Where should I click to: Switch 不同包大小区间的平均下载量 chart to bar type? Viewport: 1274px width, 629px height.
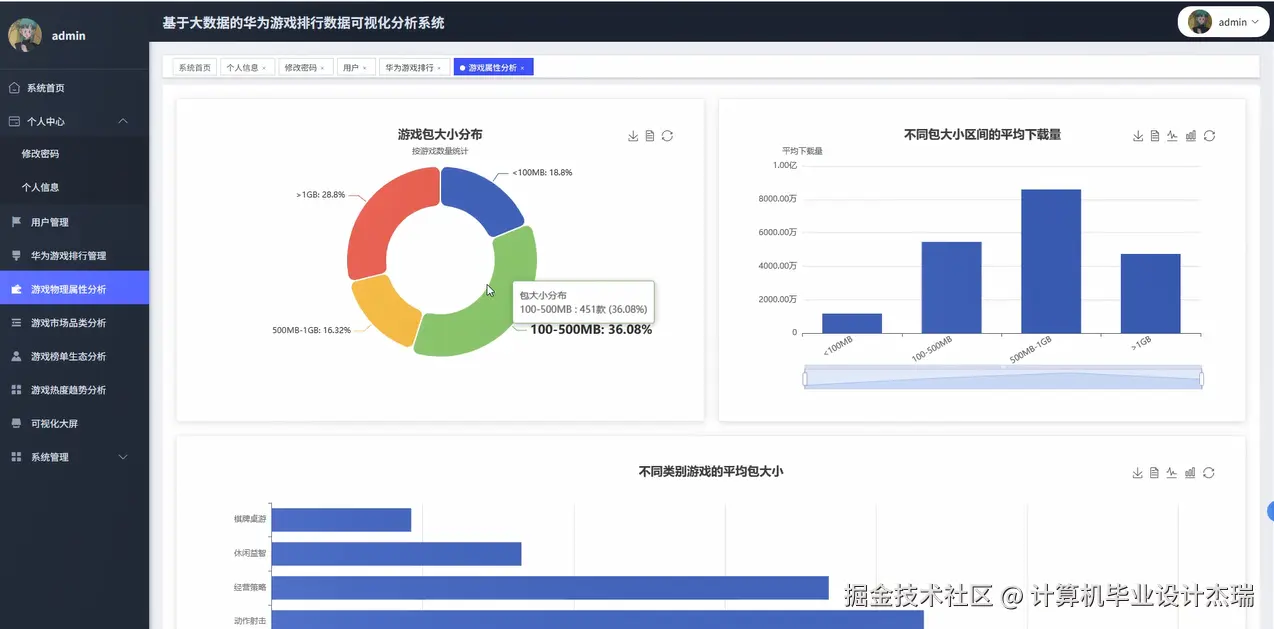[x=1190, y=136]
